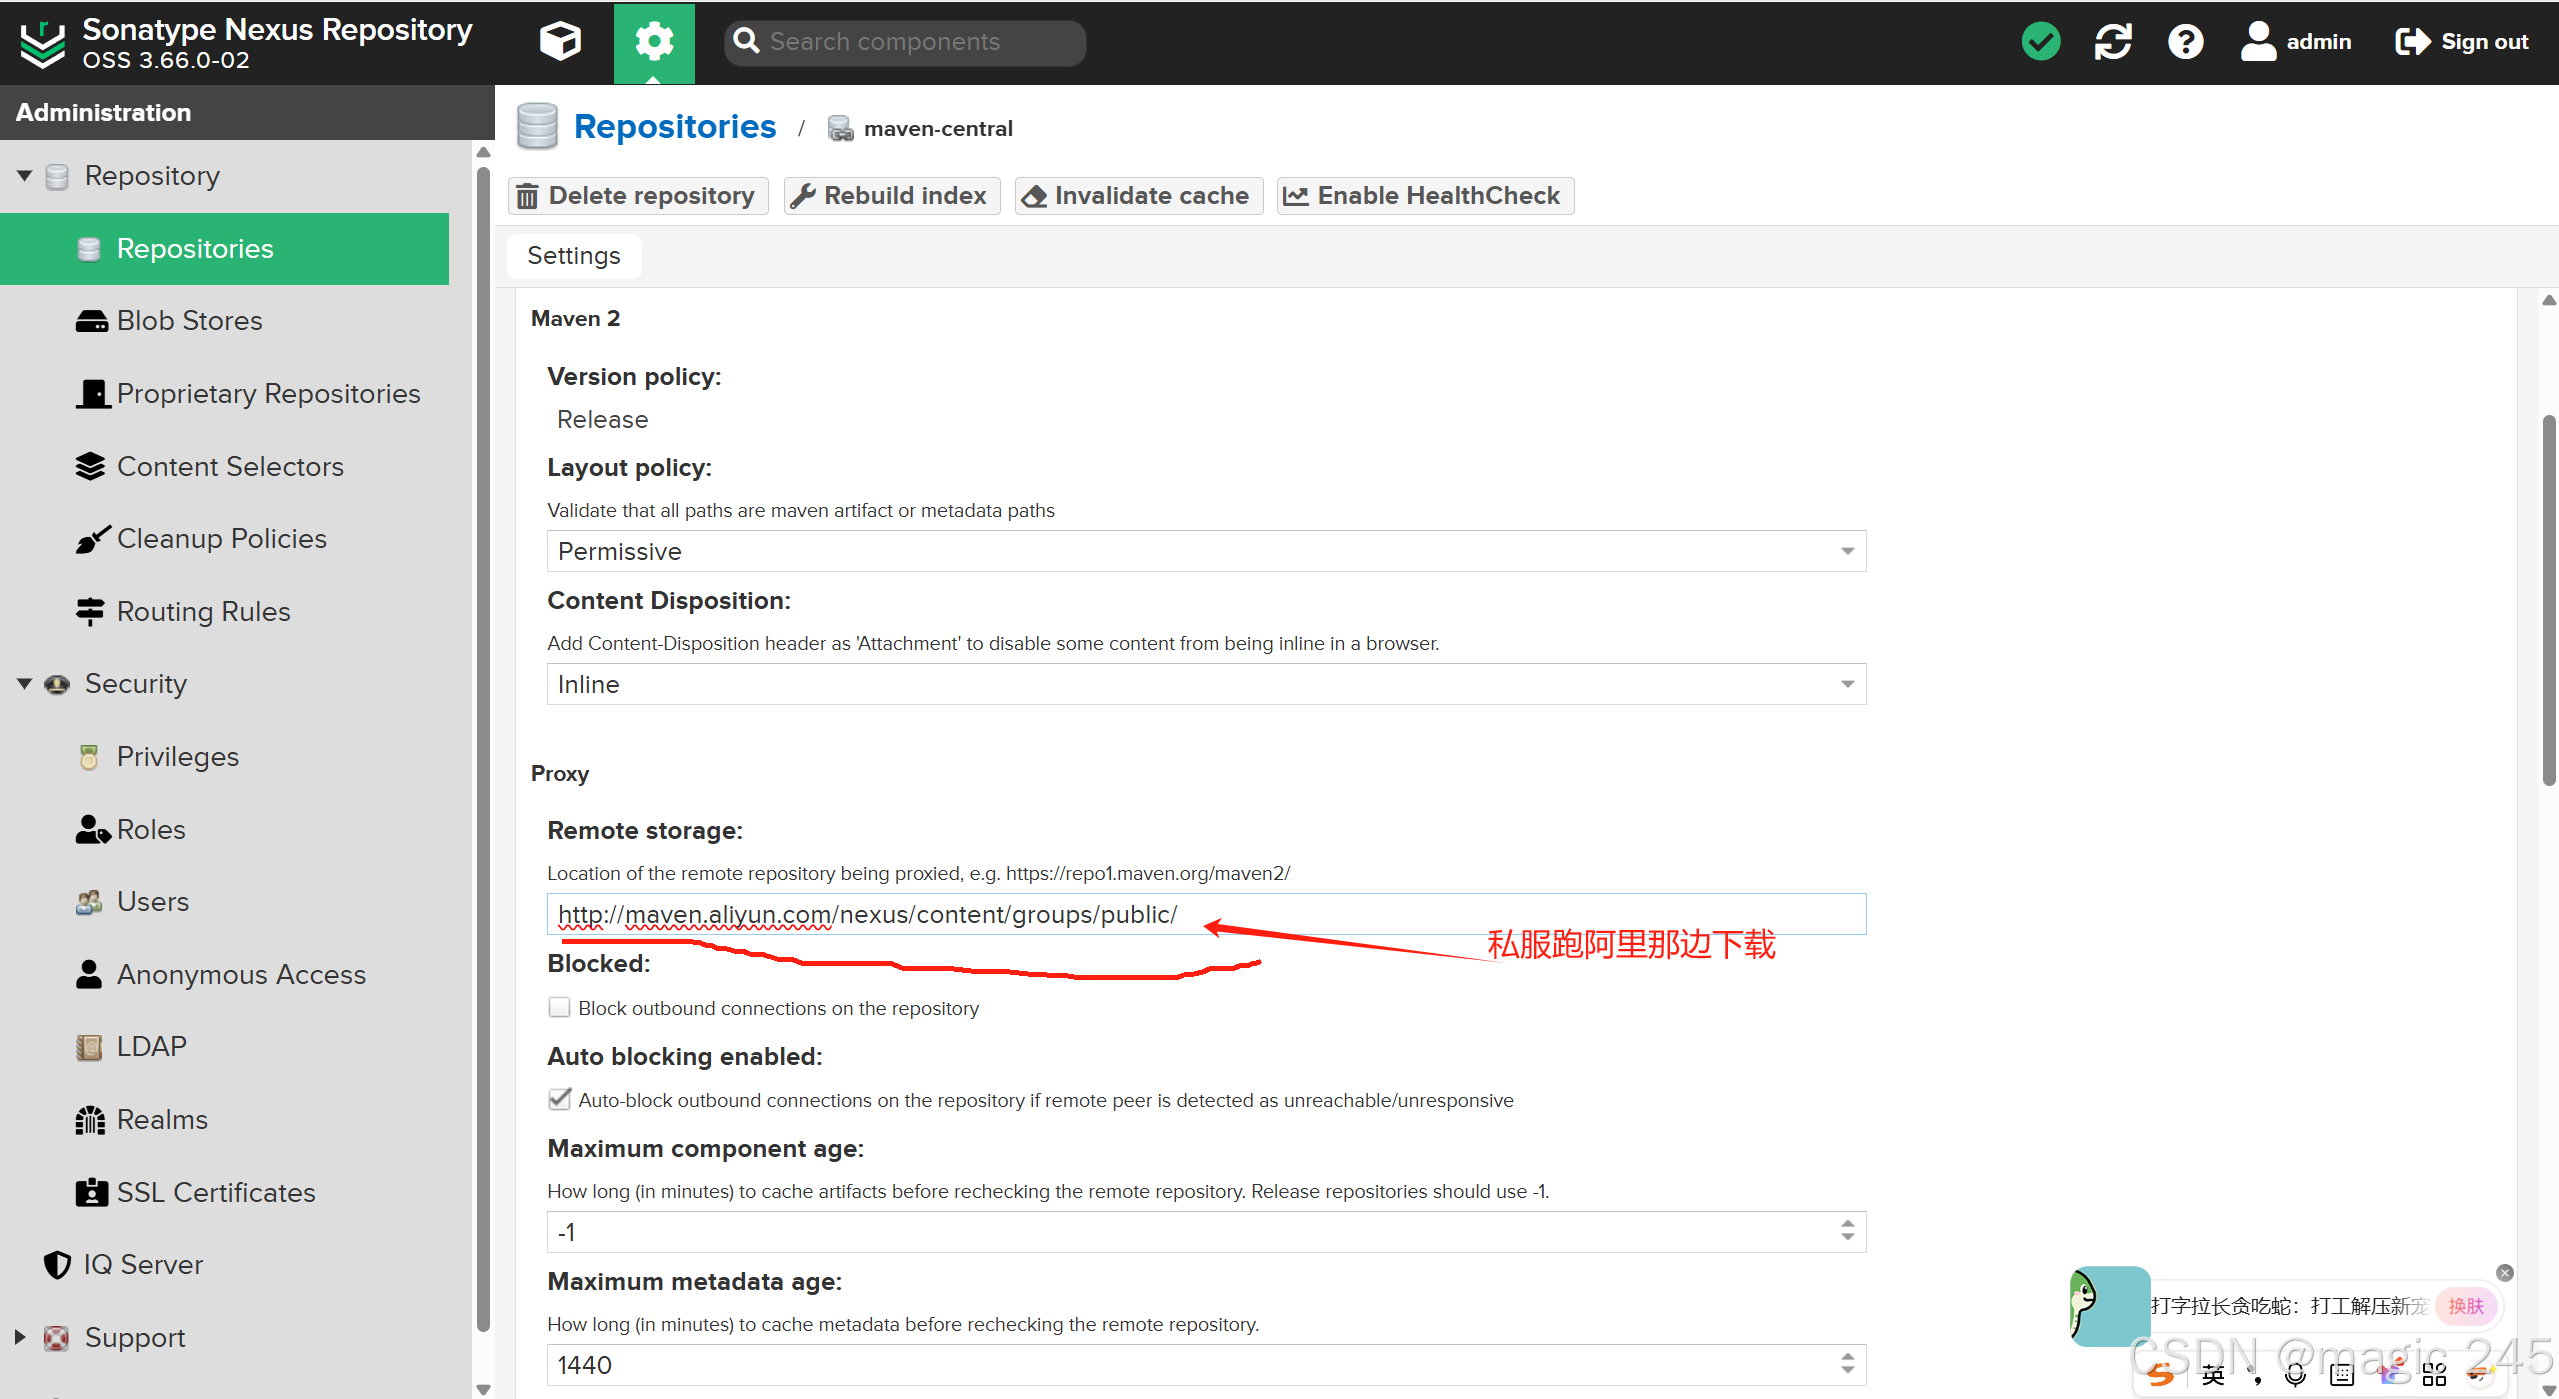Click the Invalidate cache button

pyautogui.click(x=1138, y=196)
